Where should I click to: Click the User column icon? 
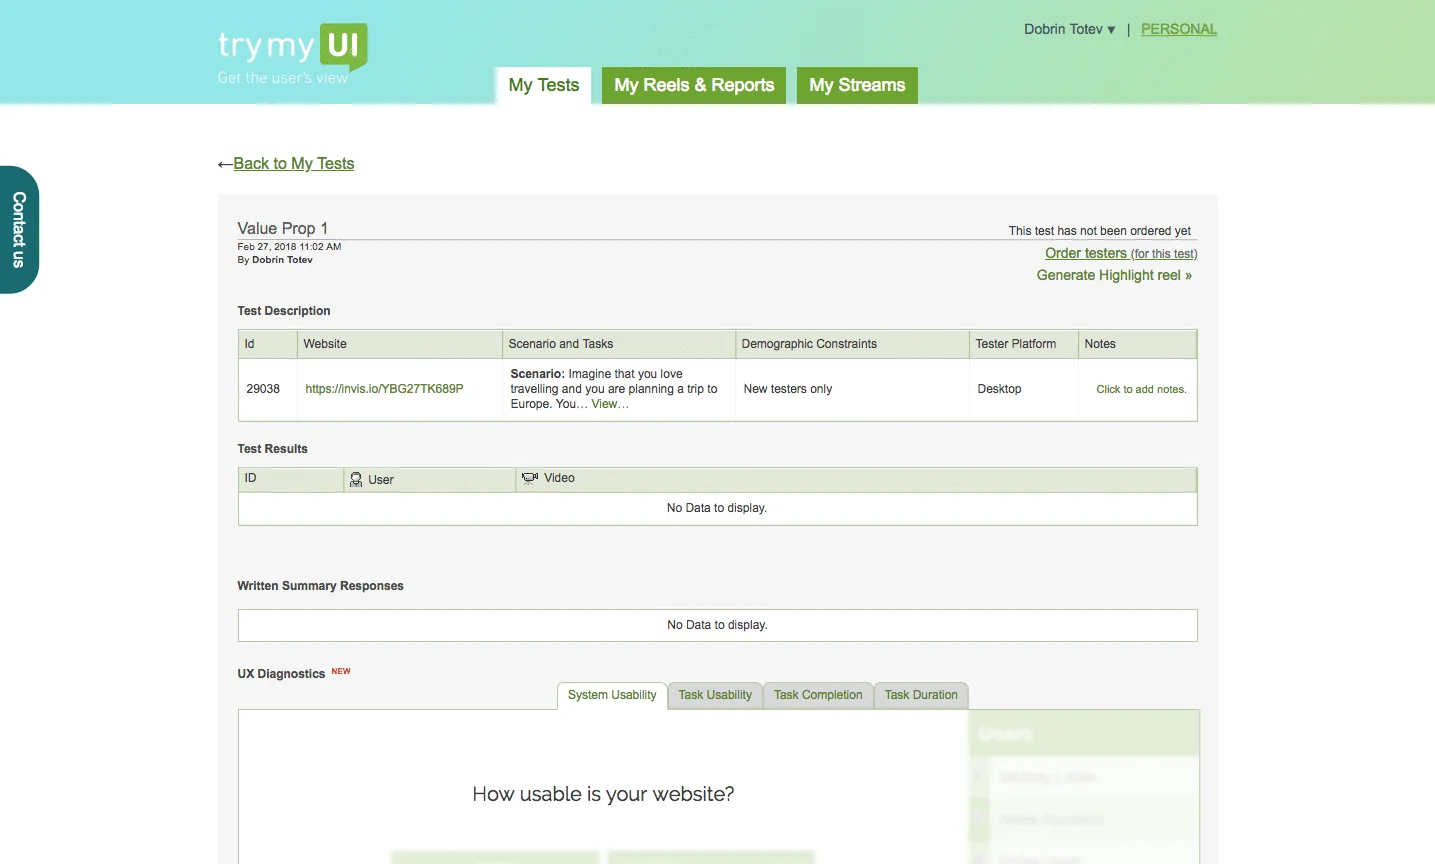point(356,480)
